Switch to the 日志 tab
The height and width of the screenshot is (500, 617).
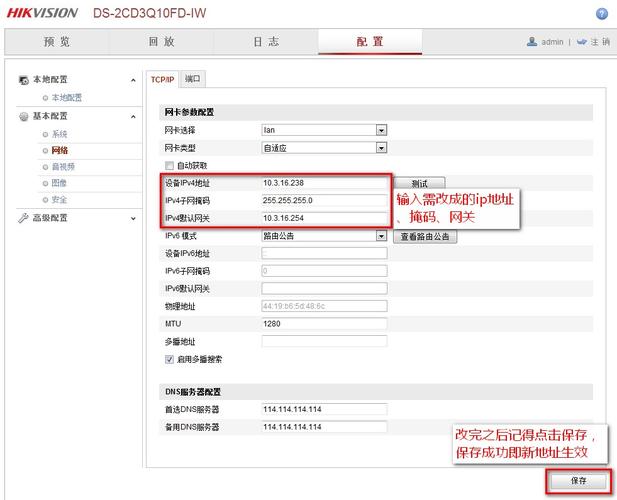pyautogui.click(x=266, y=42)
